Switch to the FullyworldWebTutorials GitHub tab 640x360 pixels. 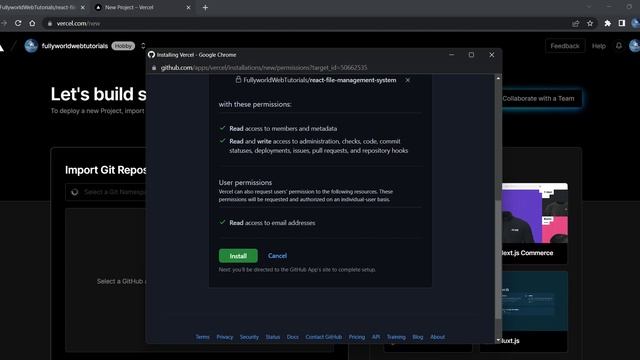41,7
